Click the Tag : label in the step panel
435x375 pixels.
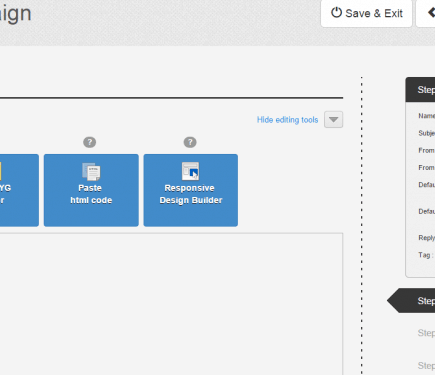tap(426, 255)
